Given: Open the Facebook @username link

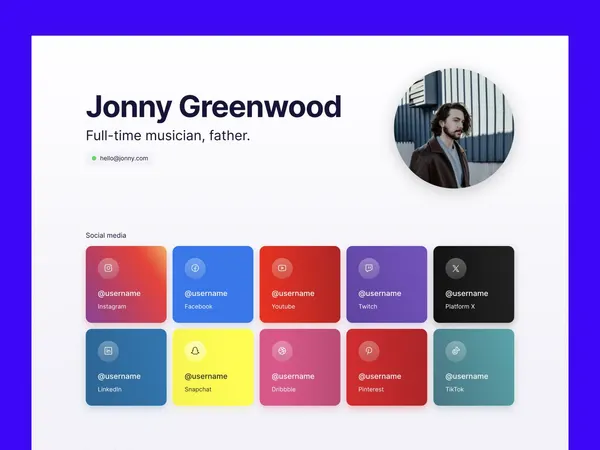Looking at the screenshot, I should 206,293.
